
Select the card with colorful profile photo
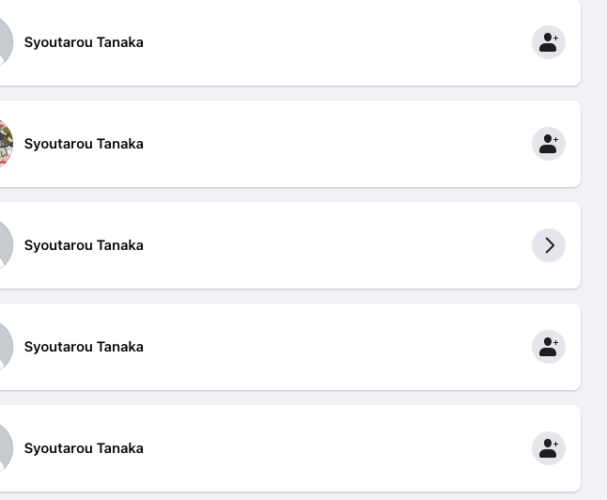tap(290, 144)
